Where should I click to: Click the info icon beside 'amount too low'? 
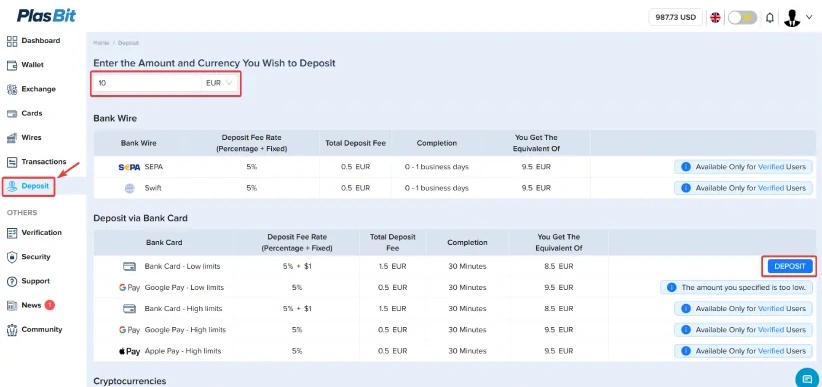671,287
